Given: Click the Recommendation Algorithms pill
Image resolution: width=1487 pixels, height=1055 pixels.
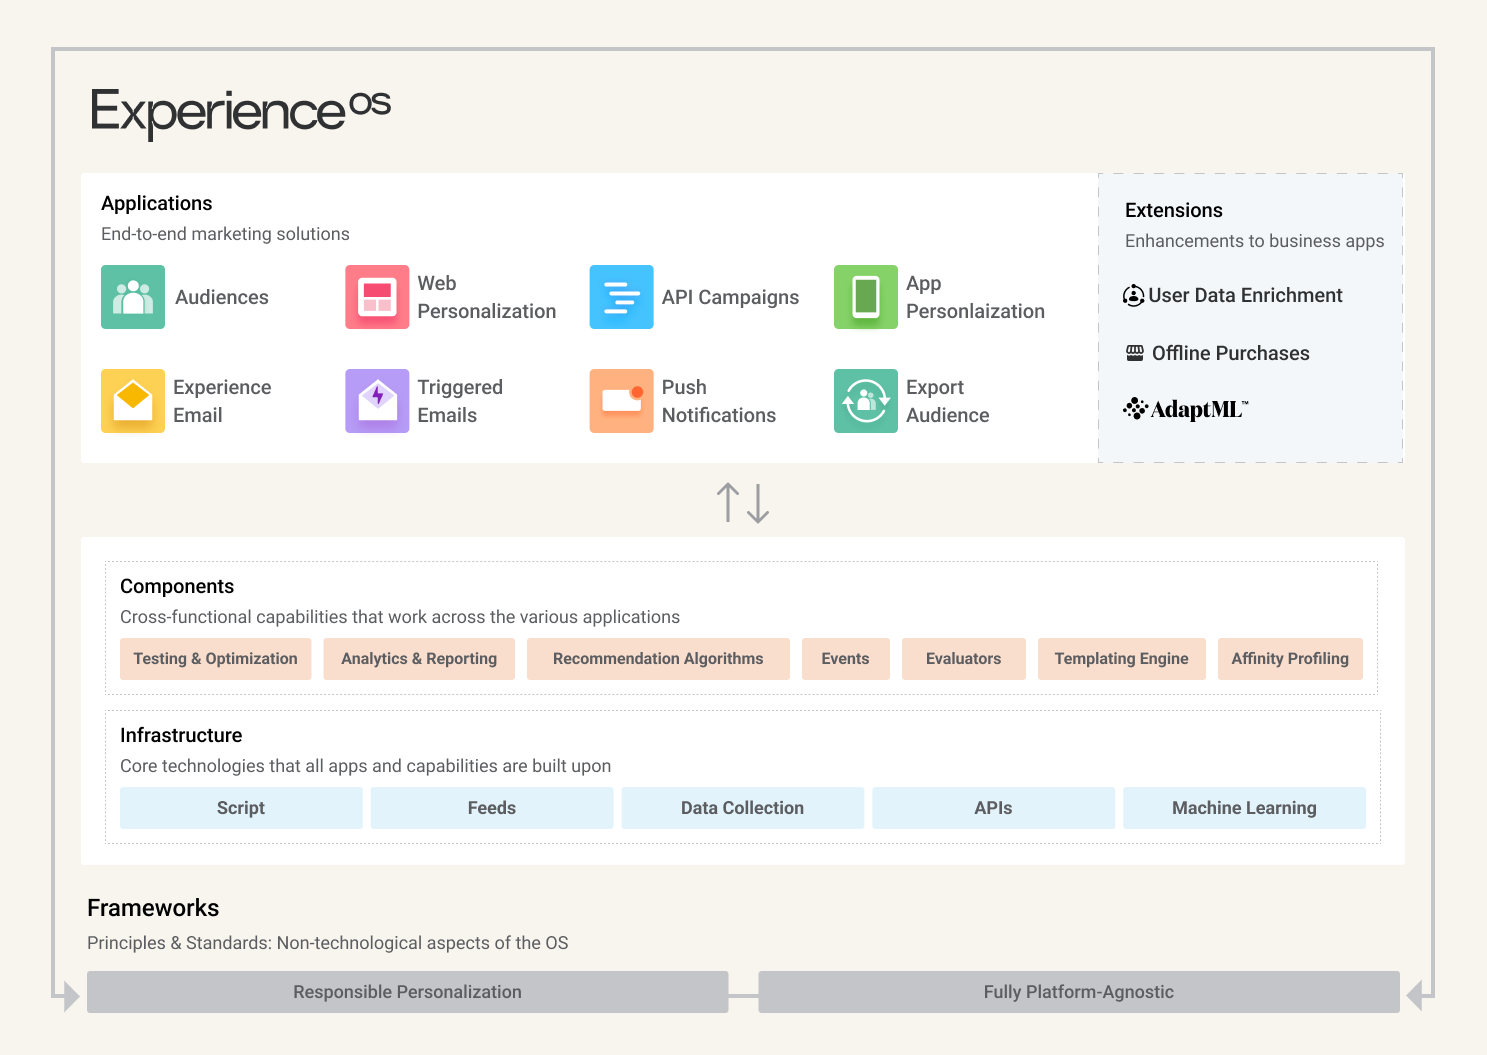Looking at the screenshot, I should (657, 658).
